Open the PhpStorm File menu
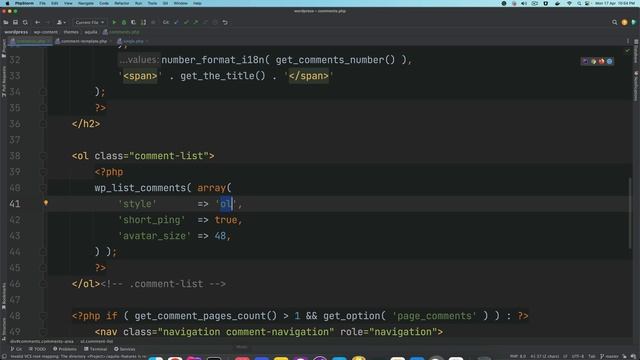Viewport: 640px width, 360px height. [42, 3]
